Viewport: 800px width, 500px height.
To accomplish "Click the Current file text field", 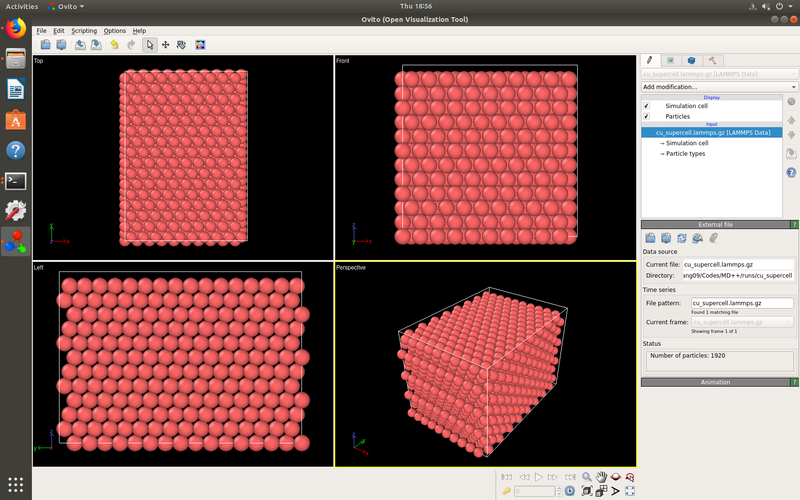I will (x=738, y=264).
